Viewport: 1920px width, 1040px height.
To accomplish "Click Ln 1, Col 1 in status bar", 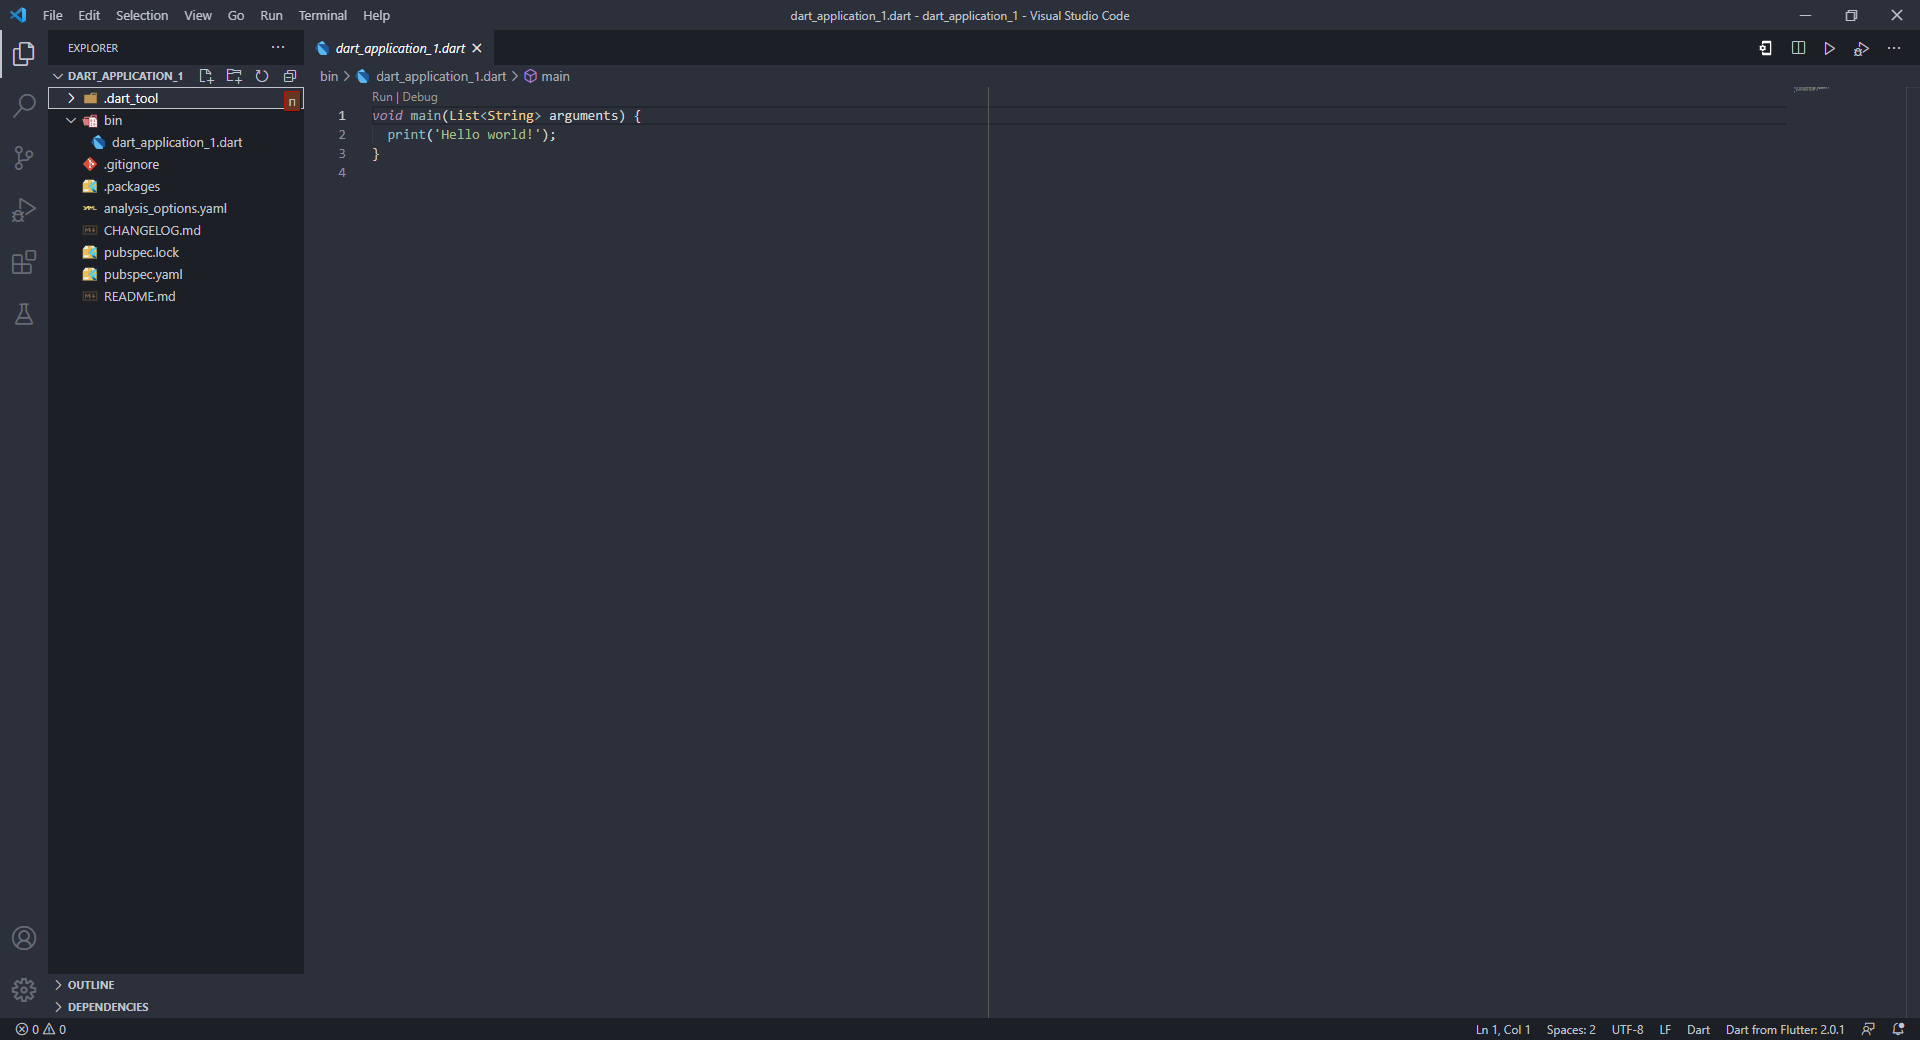I will pyautogui.click(x=1503, y=1029).
